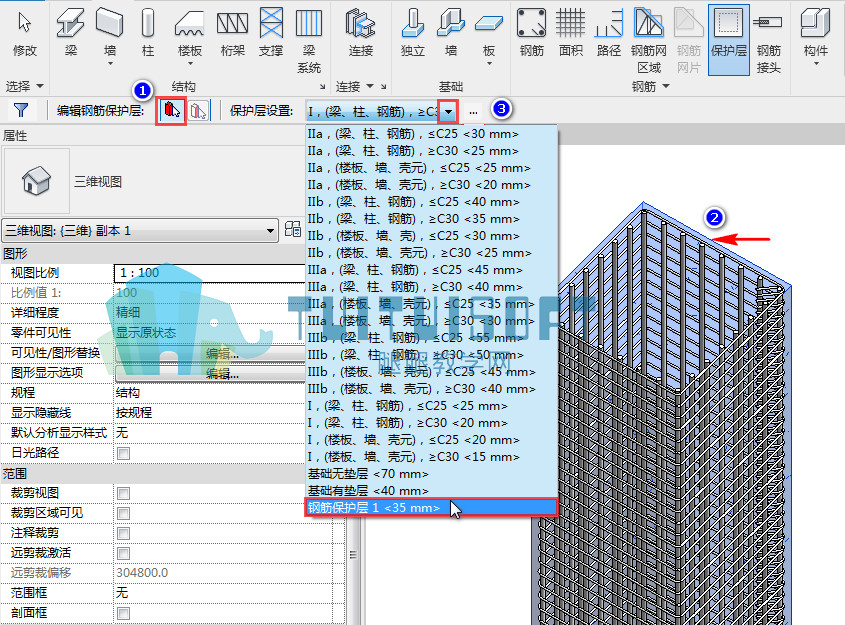Open the 保护层设置 dropdown arrow
Image resolution: width=845 pixels, height=625 pixels.
448,112
